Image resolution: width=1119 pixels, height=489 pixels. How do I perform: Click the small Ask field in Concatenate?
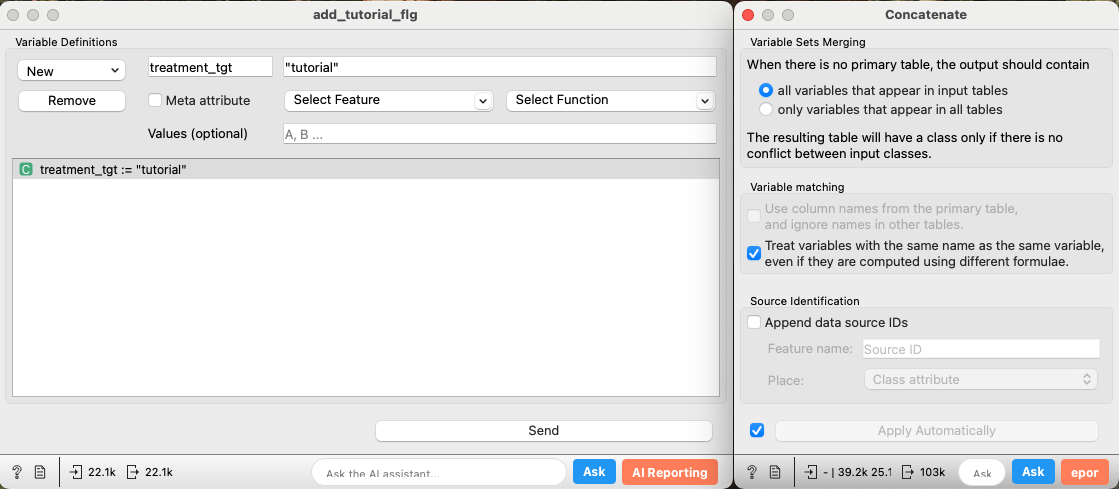click(x=982, y=473)
